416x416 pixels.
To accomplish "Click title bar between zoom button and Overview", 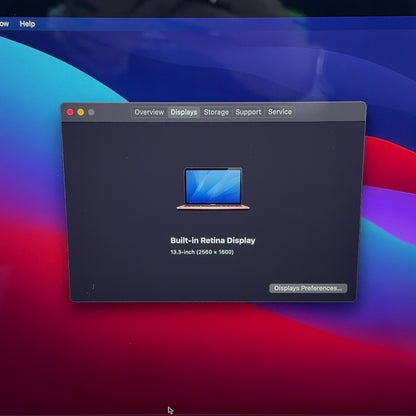I will click(113, 112).
